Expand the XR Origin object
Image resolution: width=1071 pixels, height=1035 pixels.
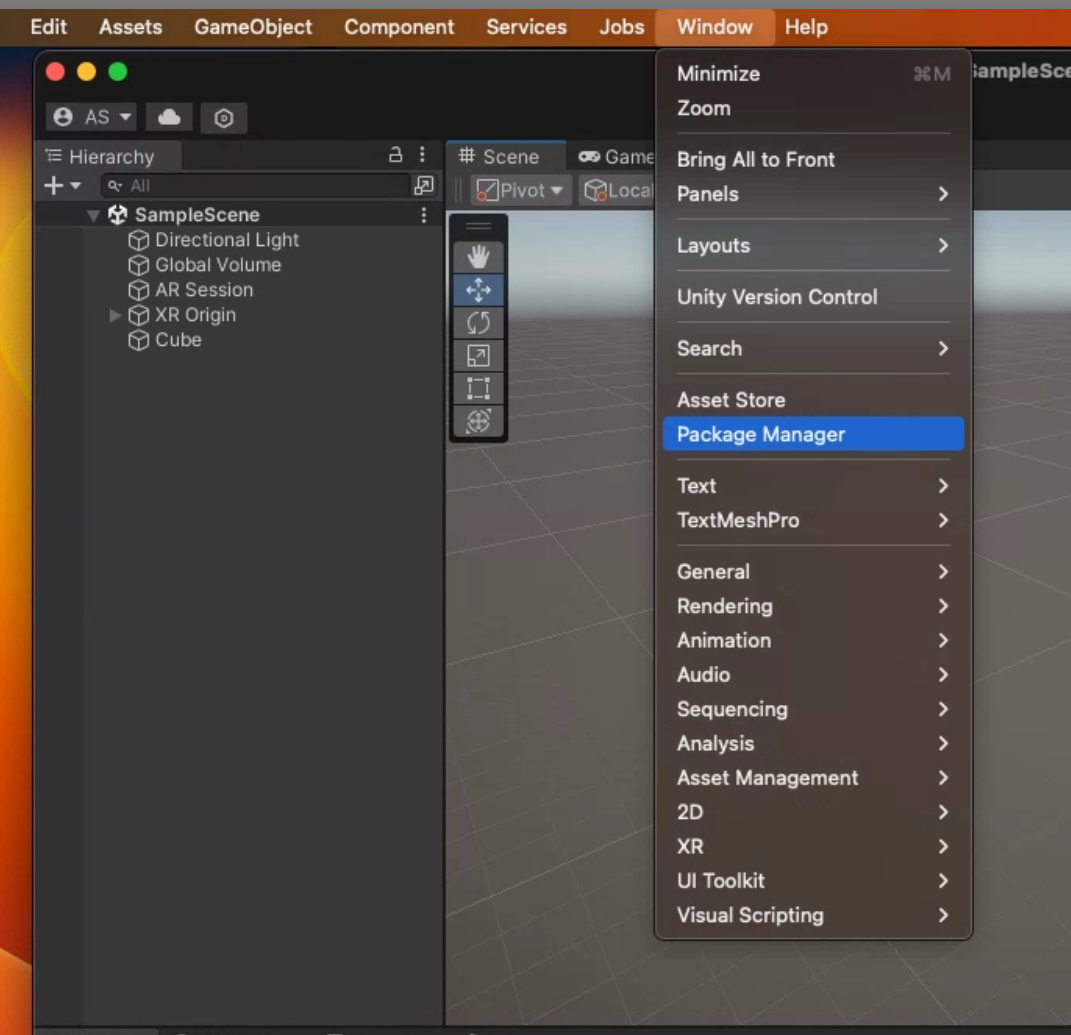pos(115,315)
